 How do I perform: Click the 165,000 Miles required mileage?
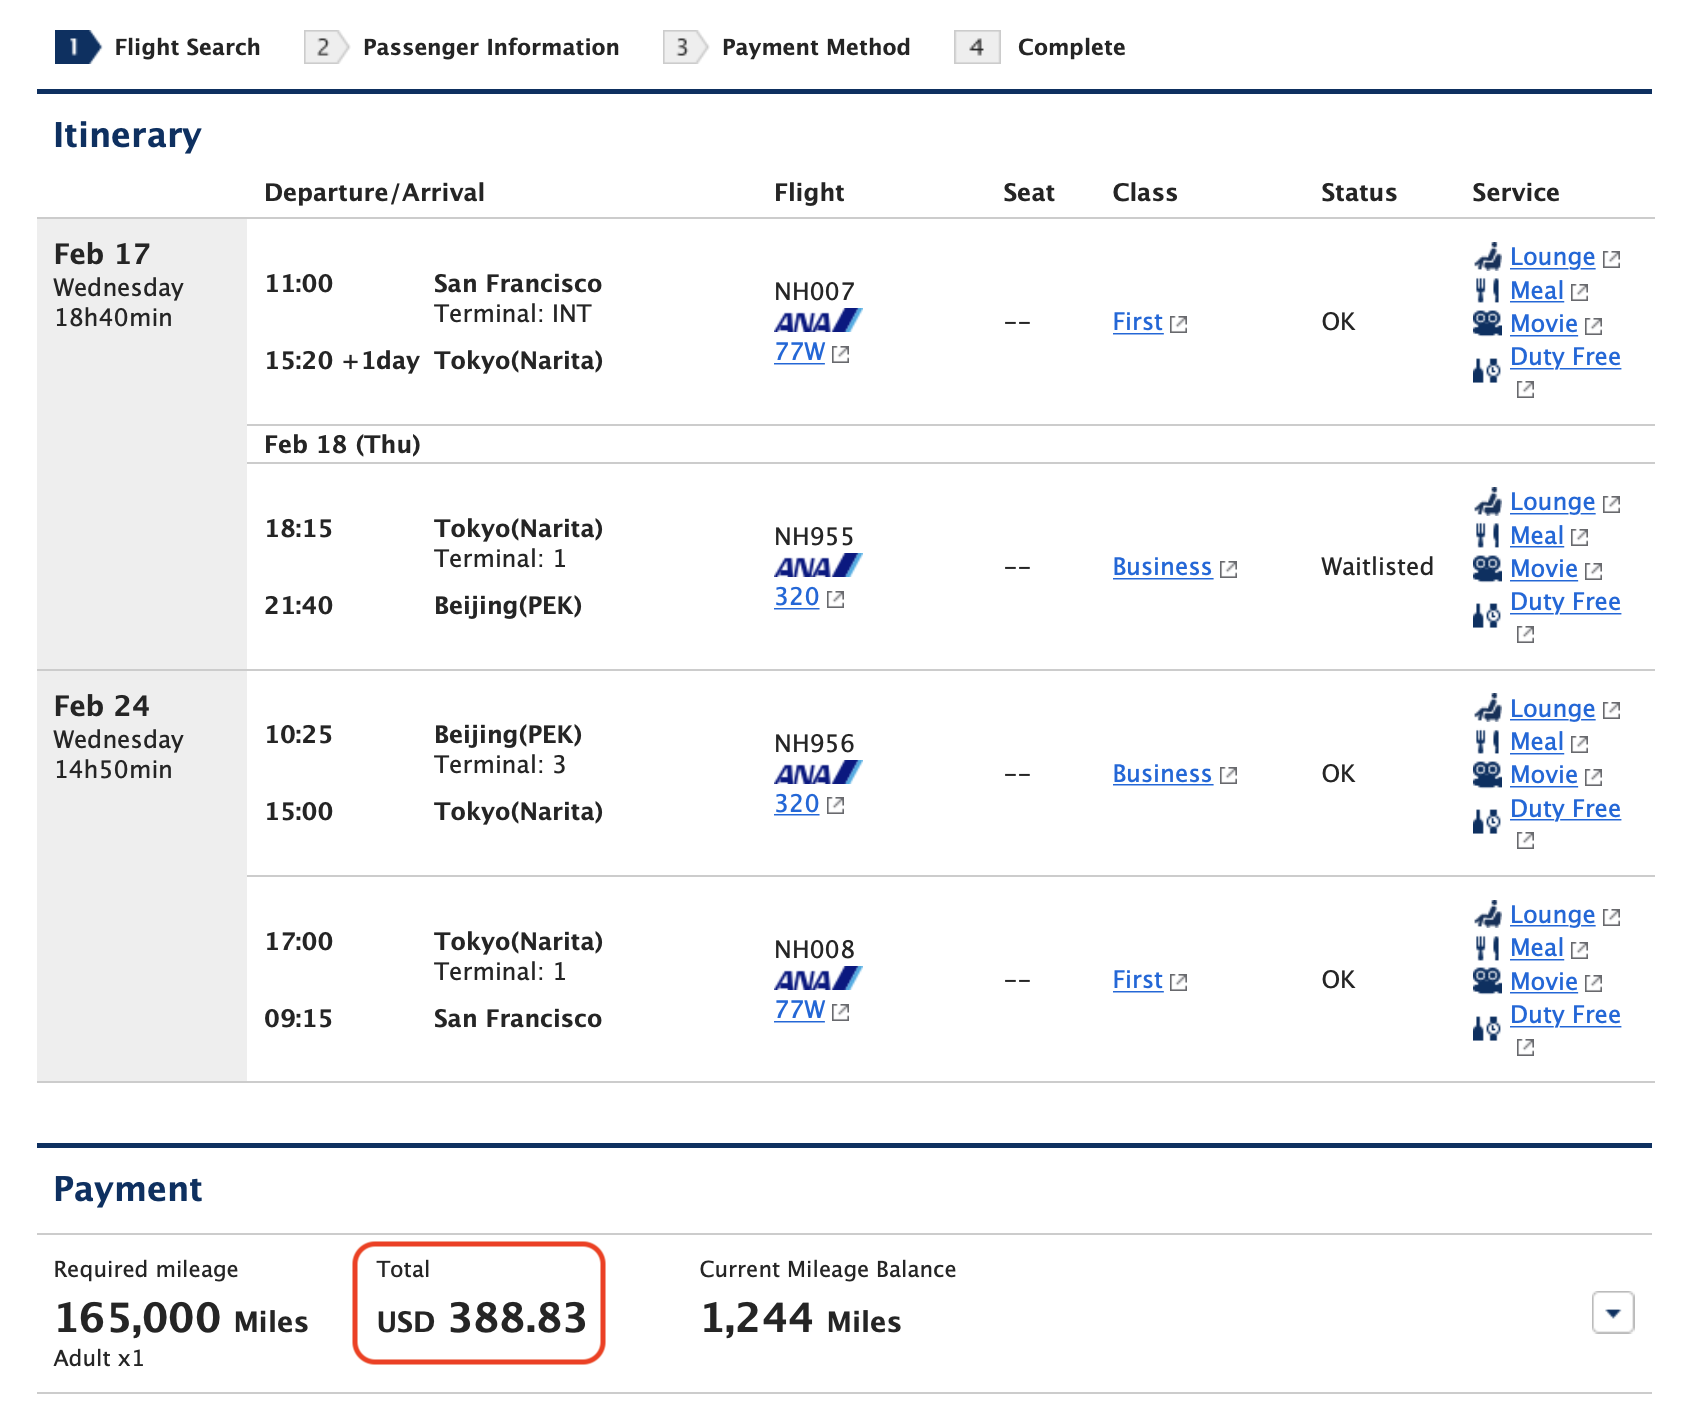coord(181,1319)
